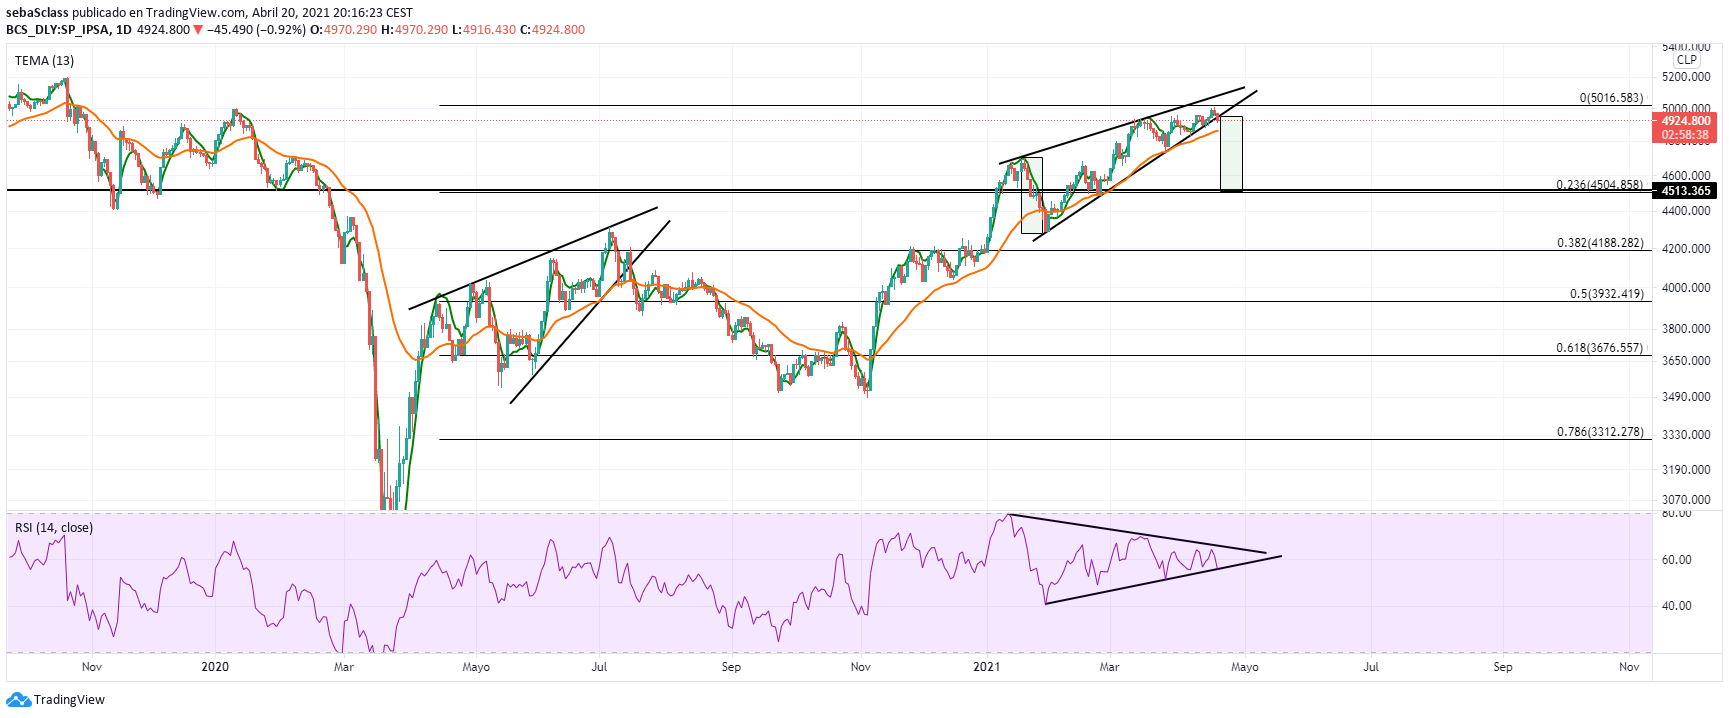Click the current price label 4924.800
This screenshot has width=1729, height=718.
tap(1685, 121)
